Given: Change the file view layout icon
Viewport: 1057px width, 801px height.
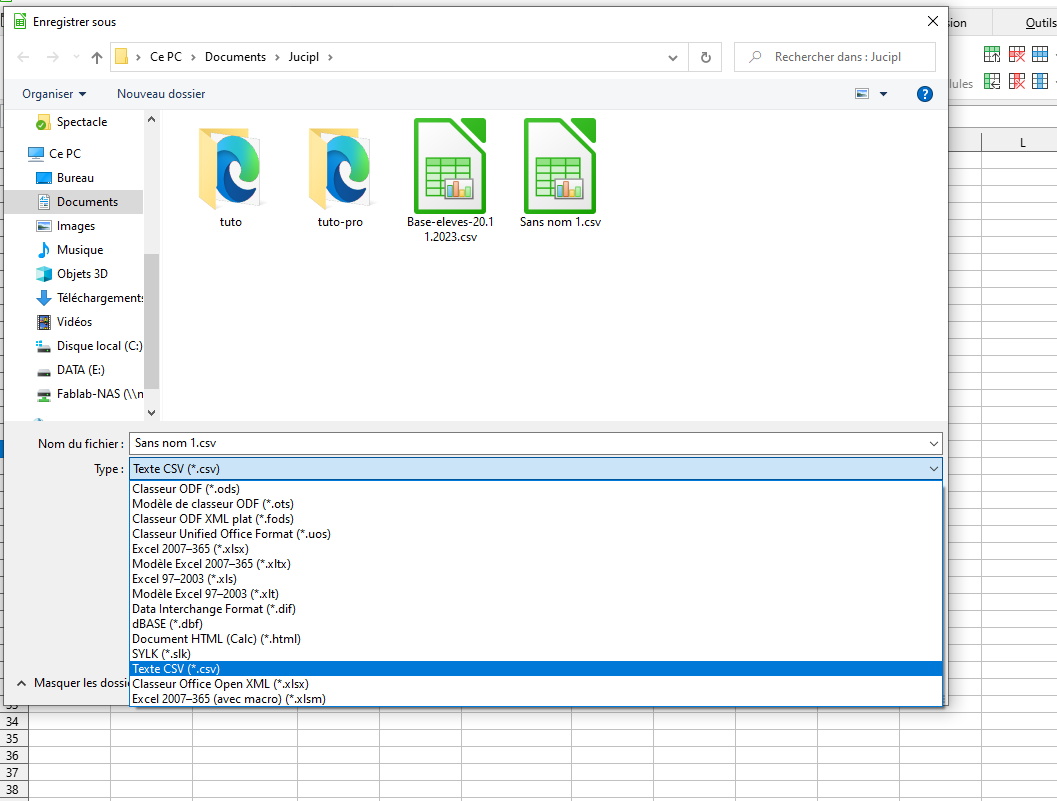Looking at the screenshot, I should click(862, 94).
